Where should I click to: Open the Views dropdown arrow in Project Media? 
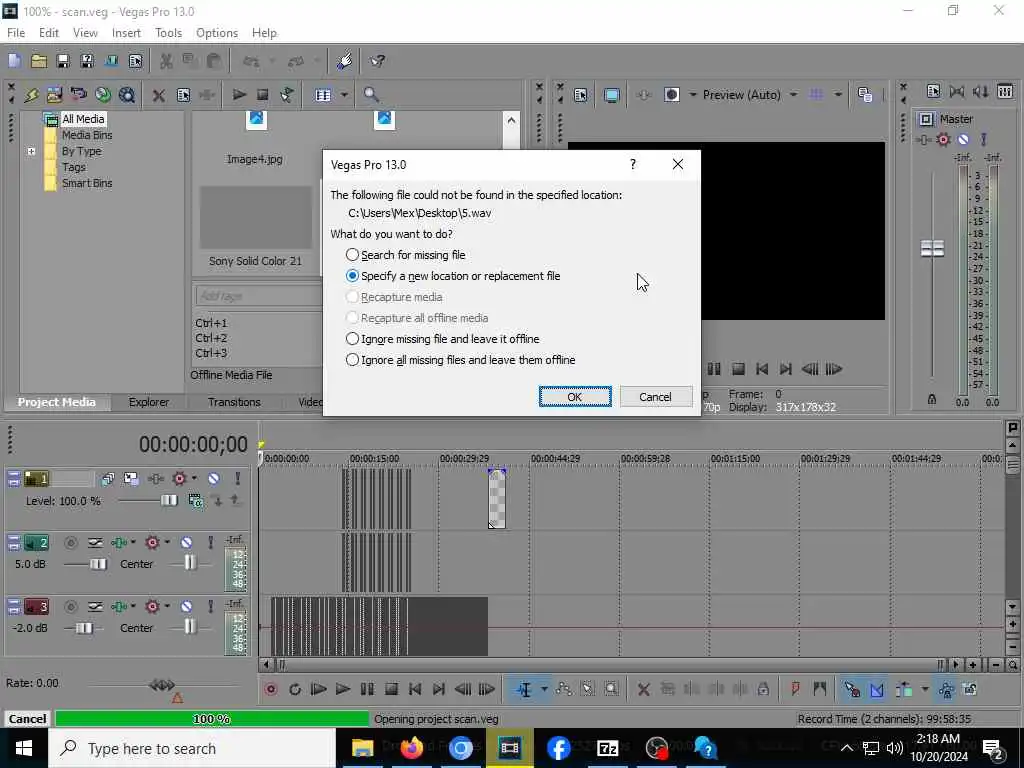(344, 95)
